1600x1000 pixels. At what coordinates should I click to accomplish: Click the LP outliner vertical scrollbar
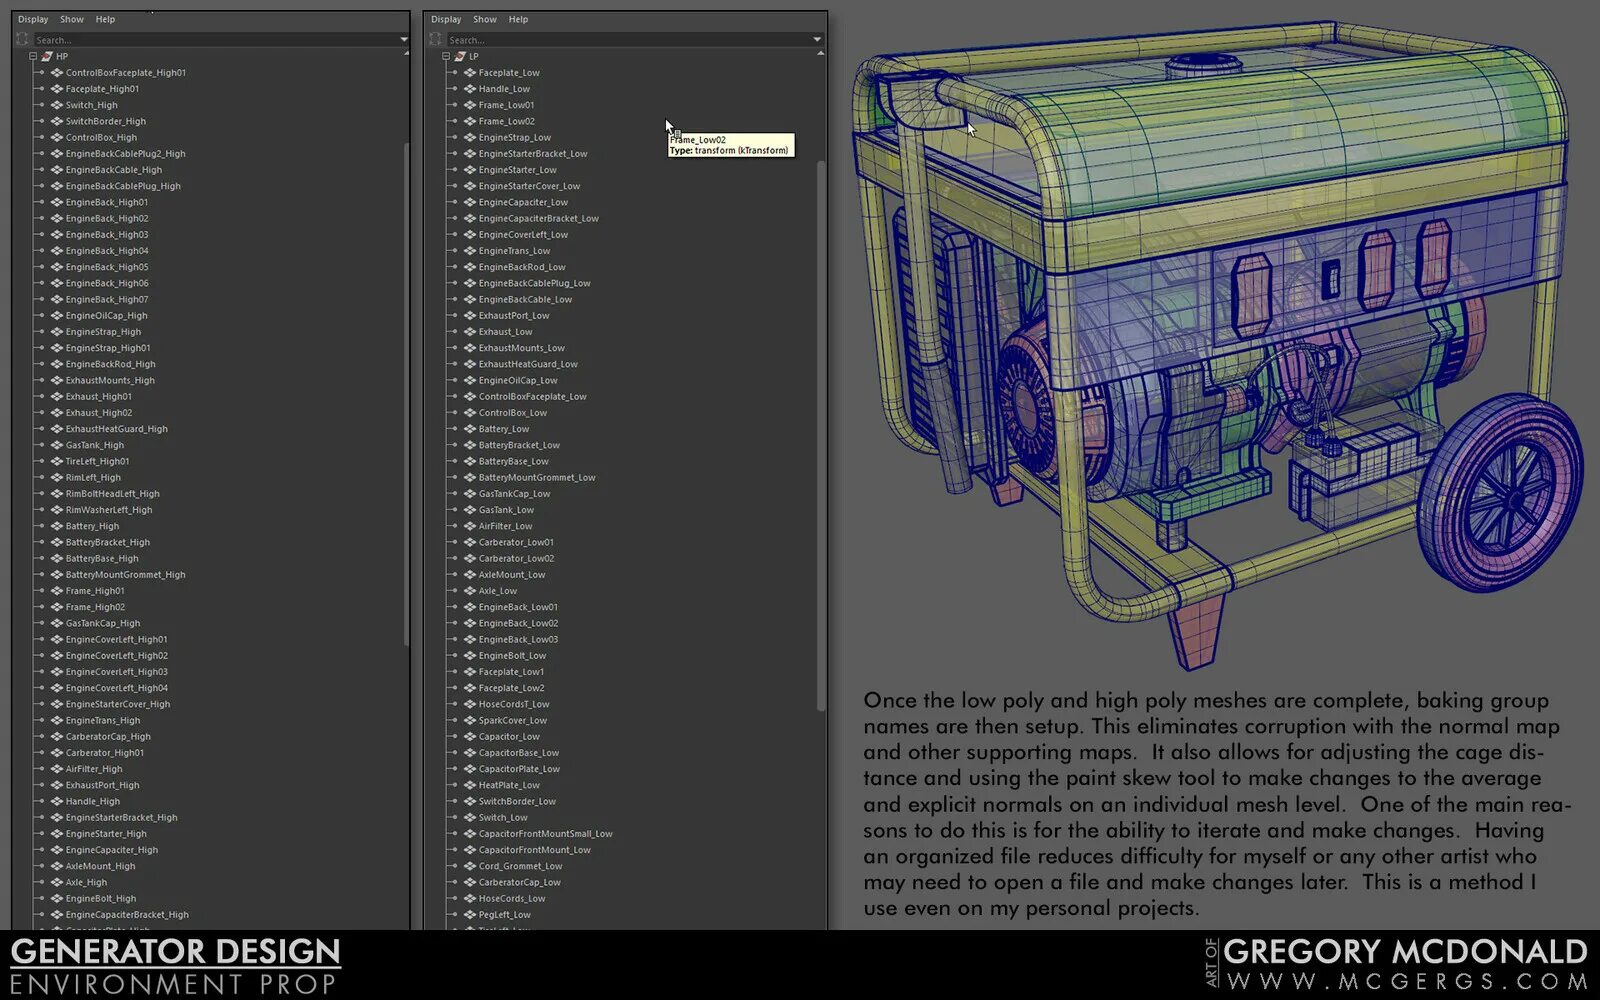tap(821, 435)
